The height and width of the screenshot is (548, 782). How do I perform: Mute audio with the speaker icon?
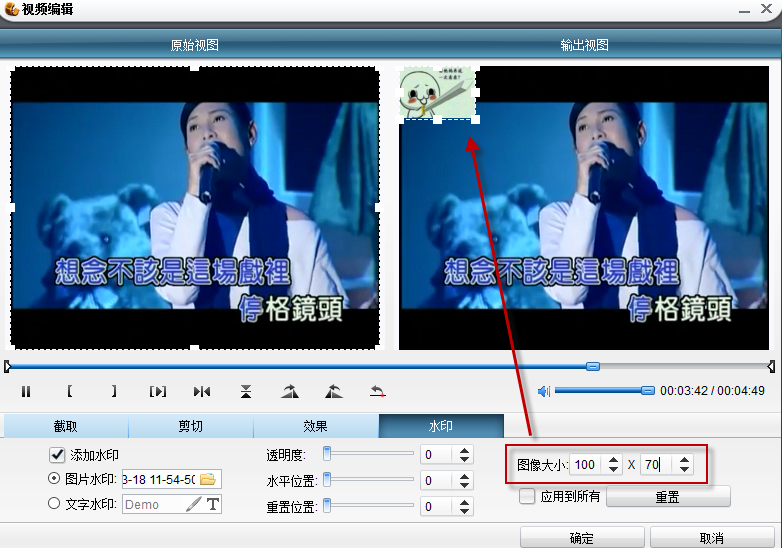coord(544,391)
